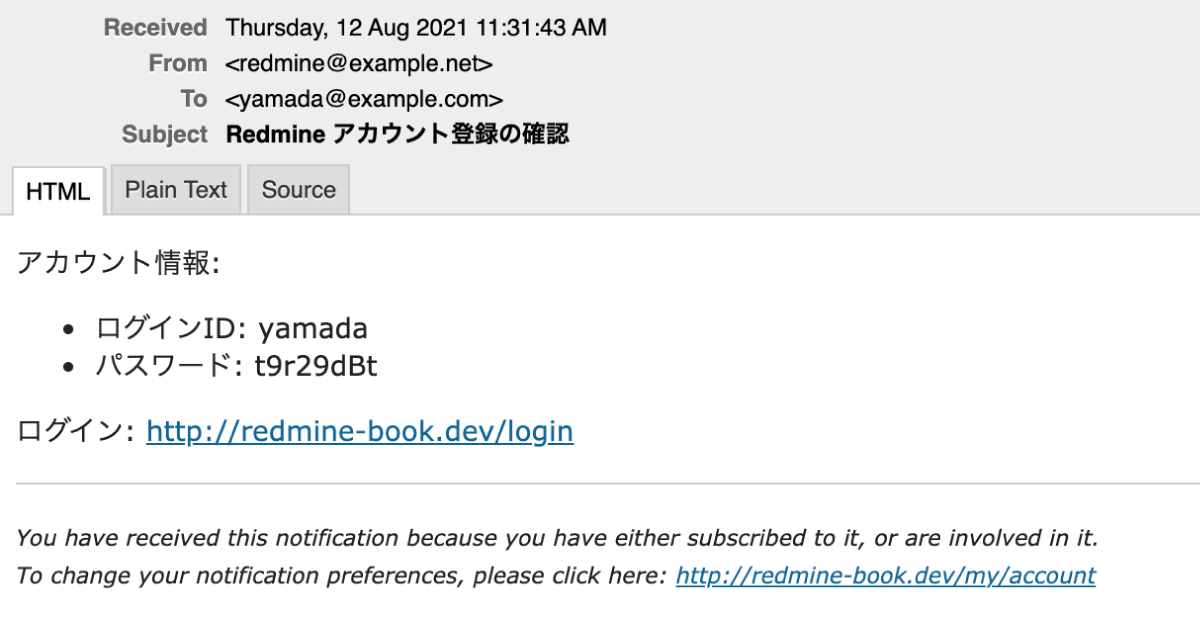Click the "You have received this notification" line
Image resolution: width=1200 pixels, height=619 pixels.
[558, 538]
